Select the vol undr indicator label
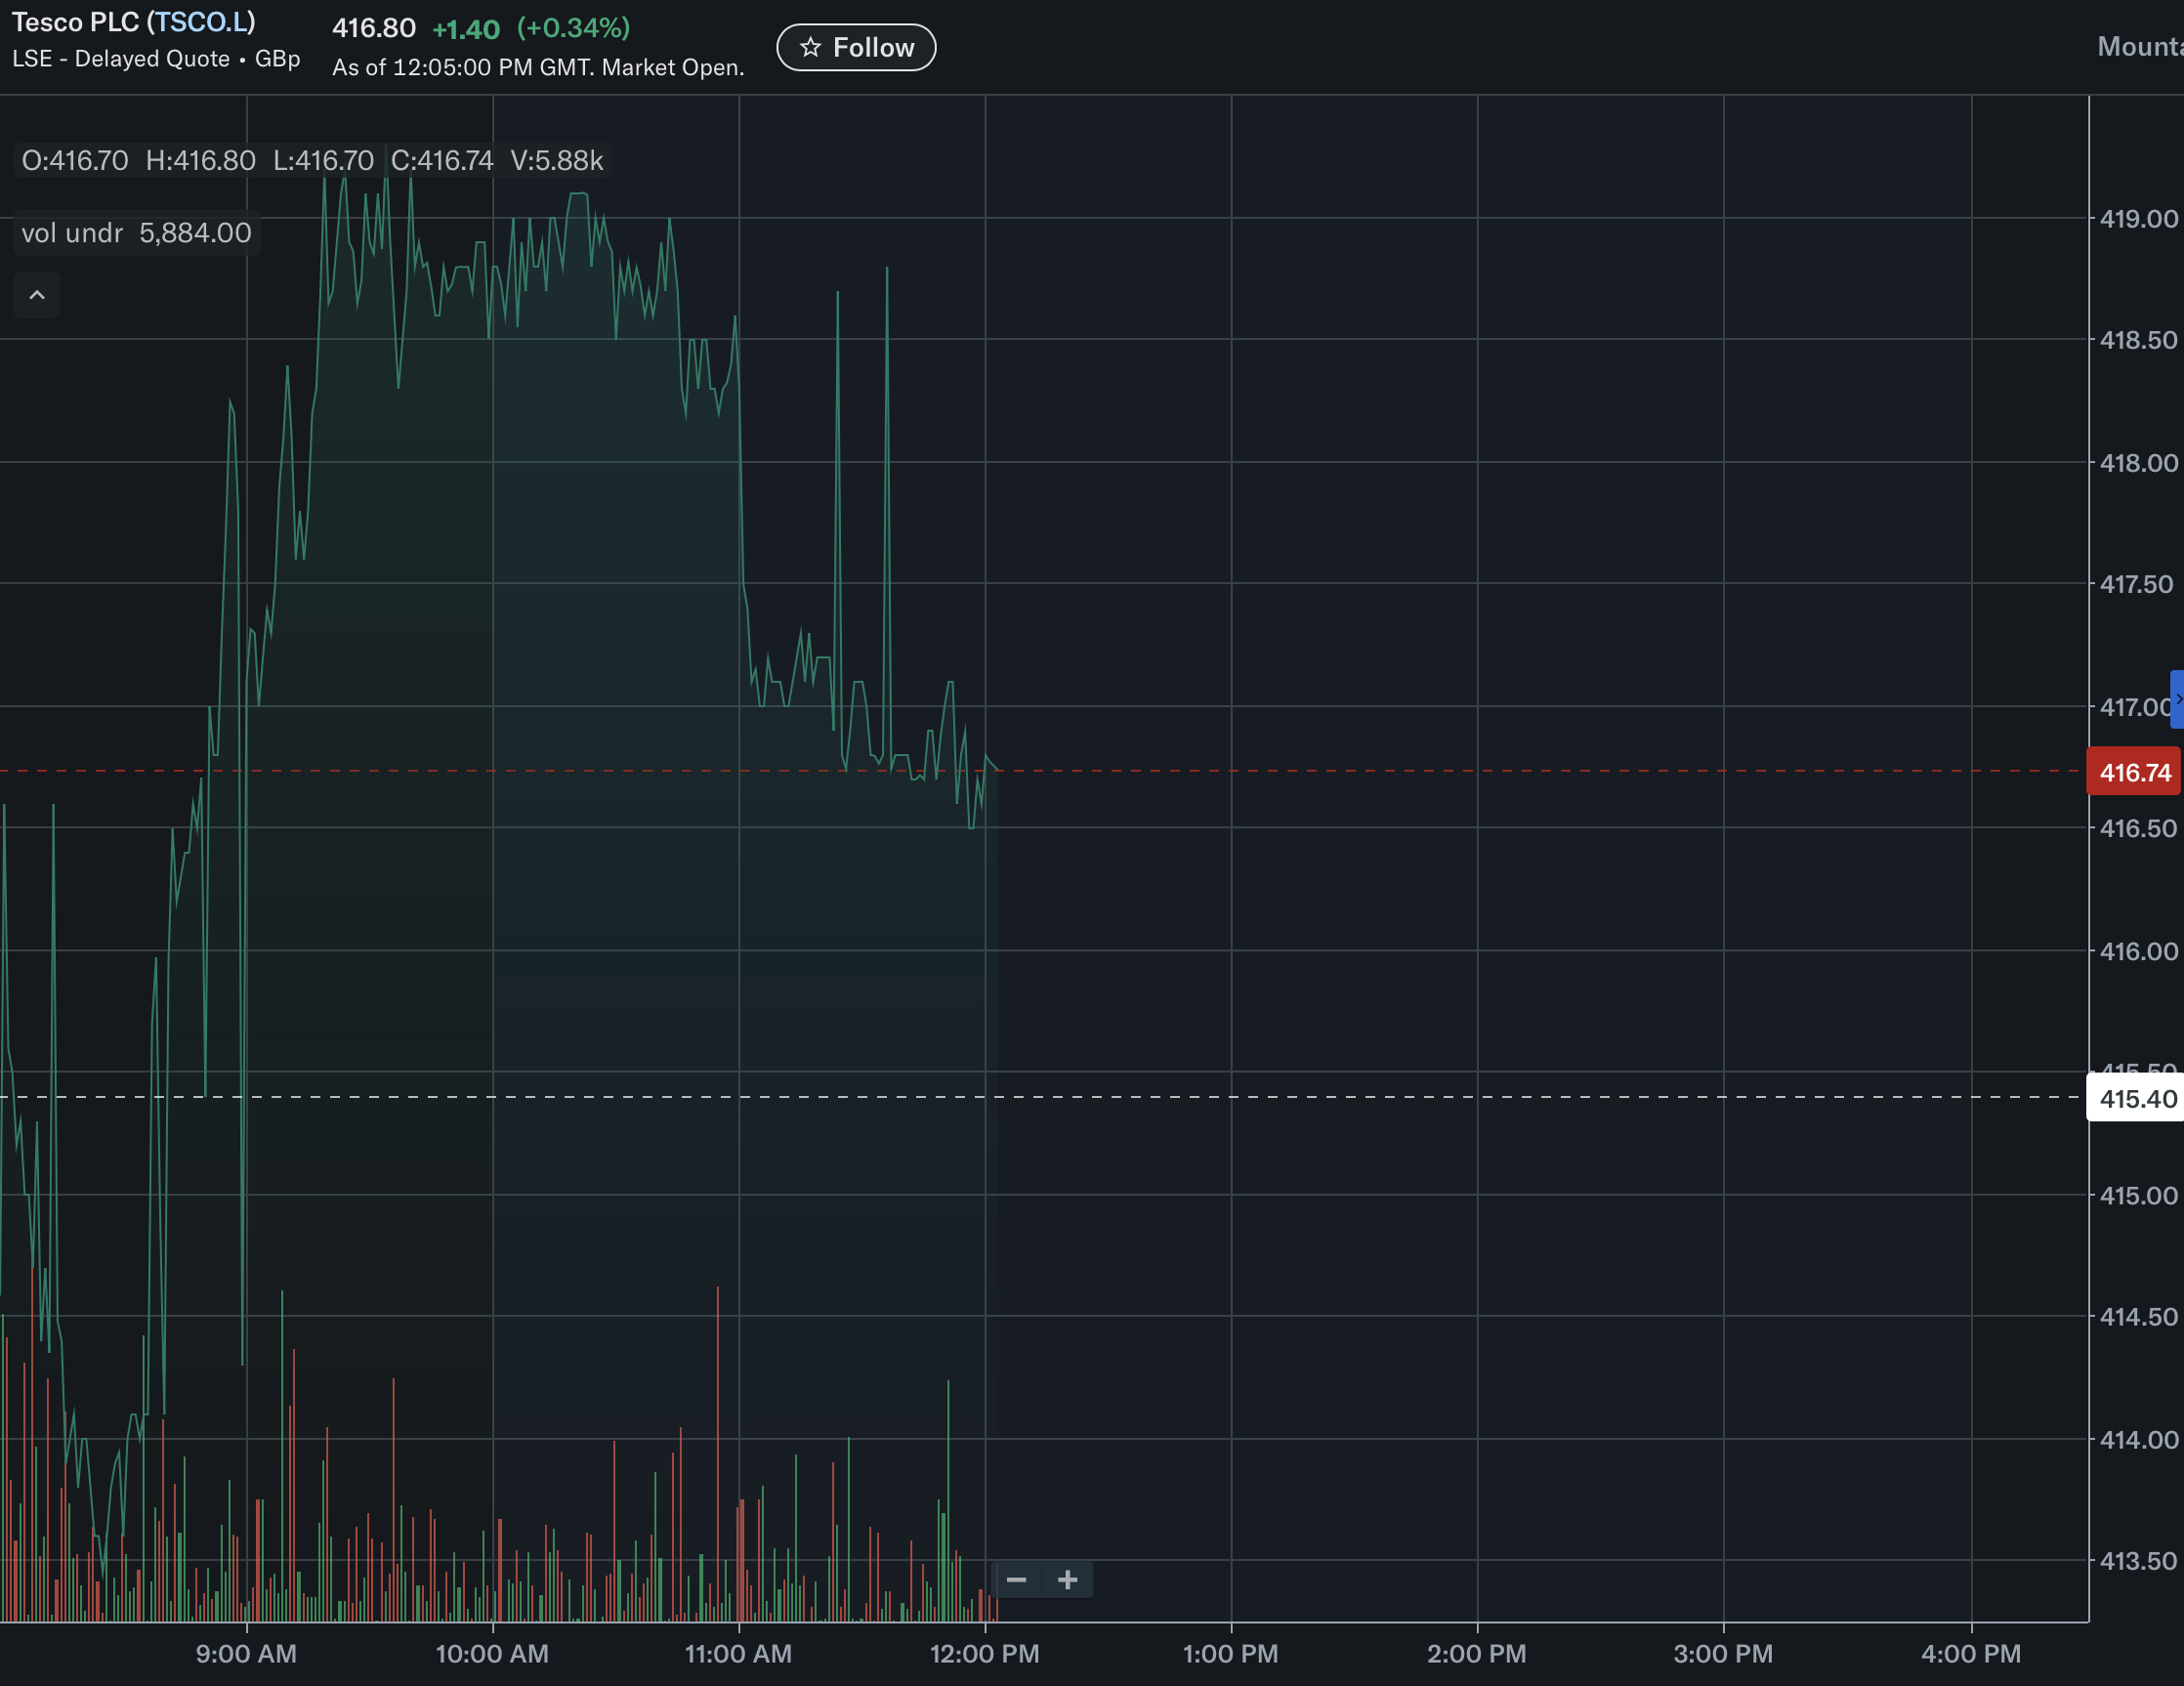Image resolution: width=2184 pixels, height=1686 pixels. coord(72,233)
